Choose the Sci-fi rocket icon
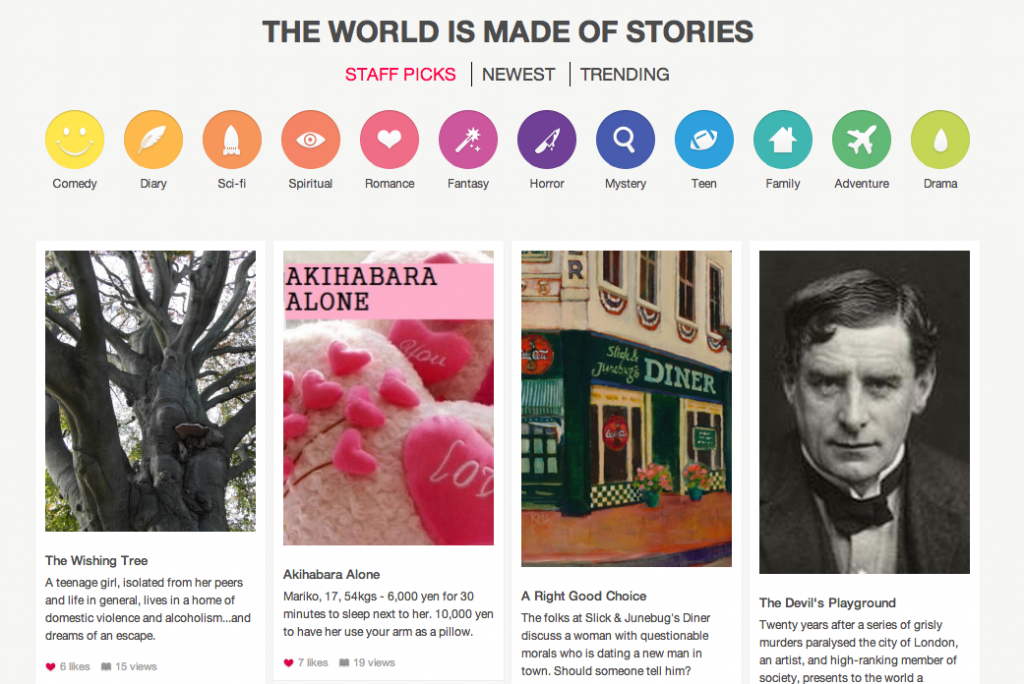 (232, 140)
